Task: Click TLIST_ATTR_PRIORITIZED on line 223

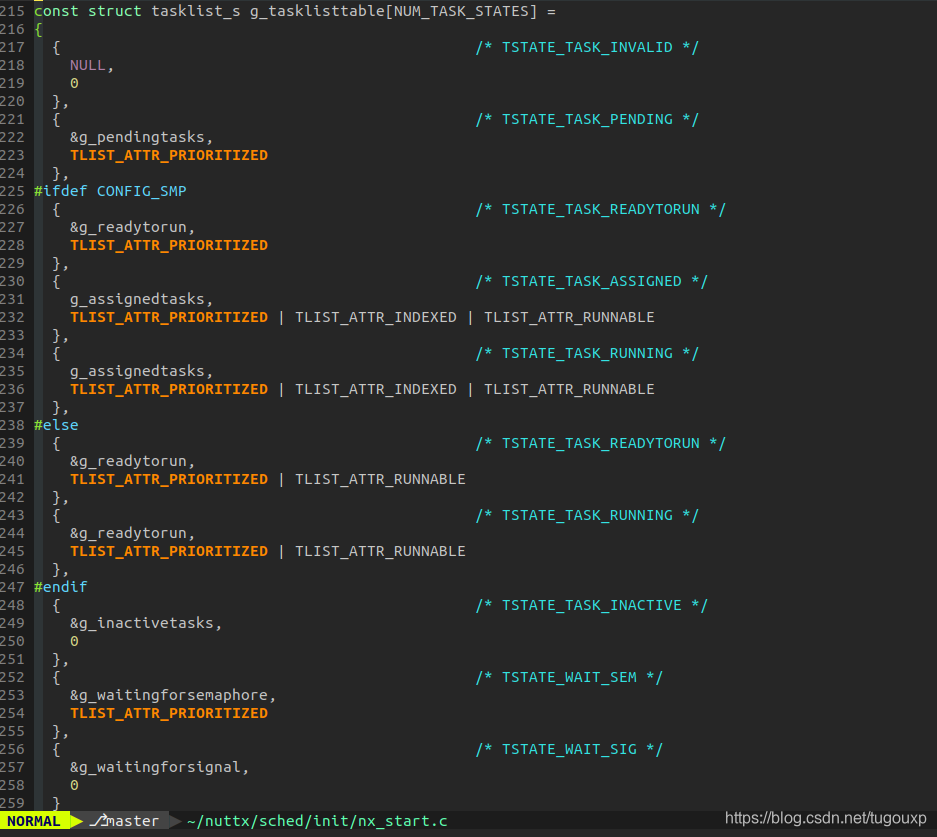Action: [169, 155]
